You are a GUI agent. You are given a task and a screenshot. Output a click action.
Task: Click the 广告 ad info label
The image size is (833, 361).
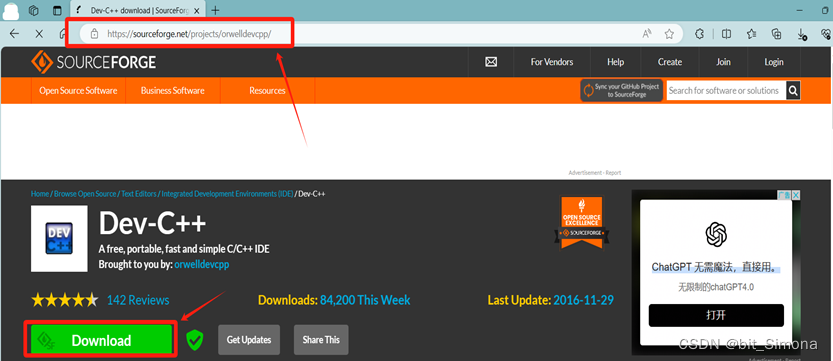pyautogui.click(x=785, y=195)
